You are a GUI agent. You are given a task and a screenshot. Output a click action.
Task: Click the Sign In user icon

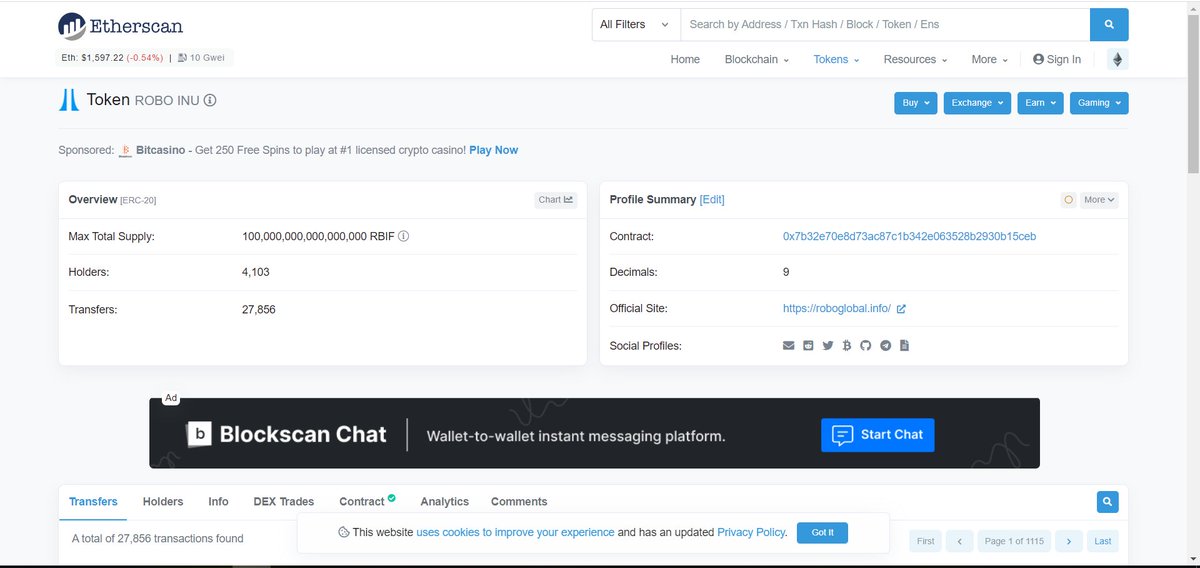pyautogui.click(x=1038, y=59)
